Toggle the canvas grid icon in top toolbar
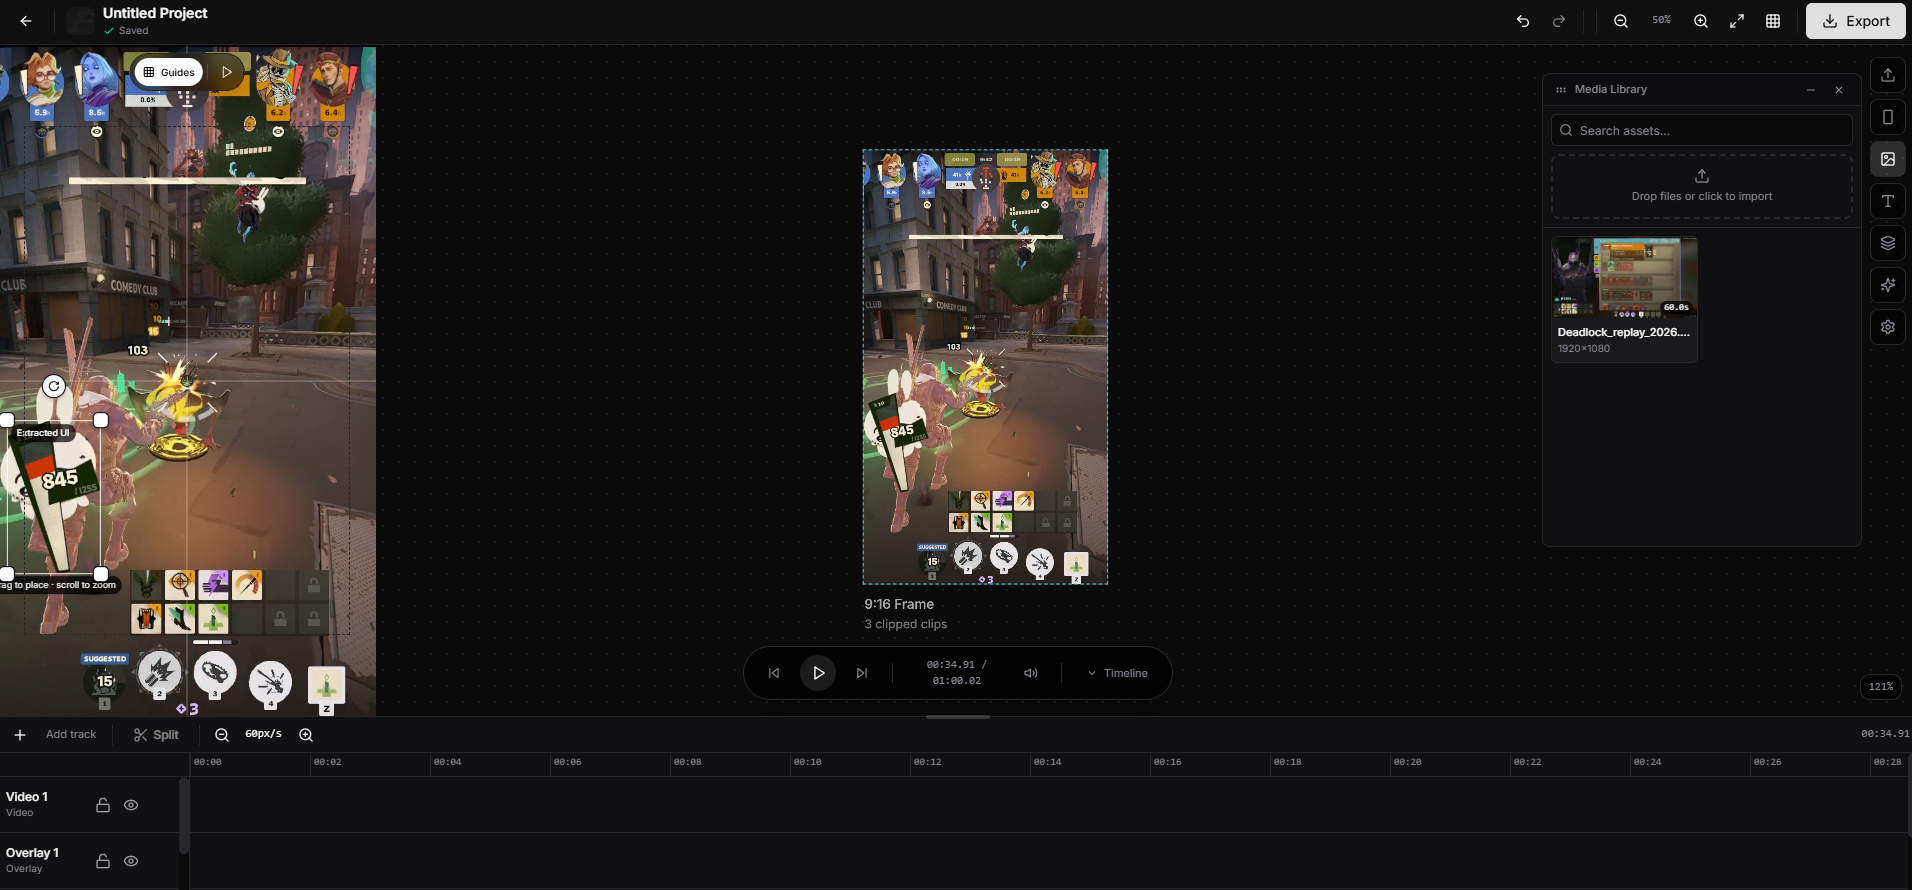This screenshot has width=1912, height=890. [x=1773, y=21]
